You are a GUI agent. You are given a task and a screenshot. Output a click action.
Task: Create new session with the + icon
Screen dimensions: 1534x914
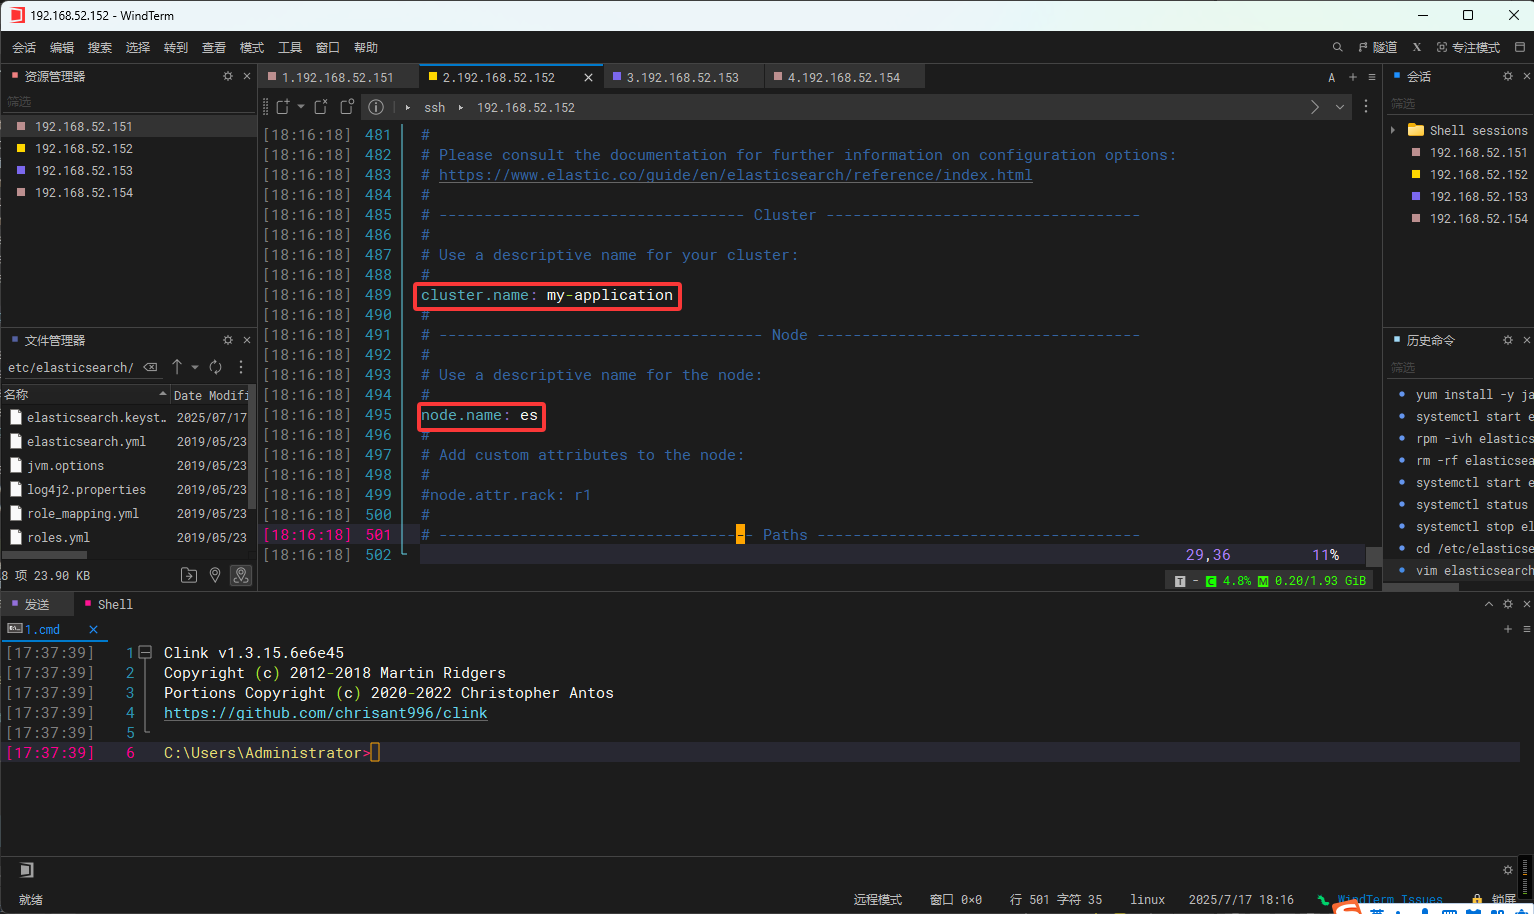pos(1352,76)
